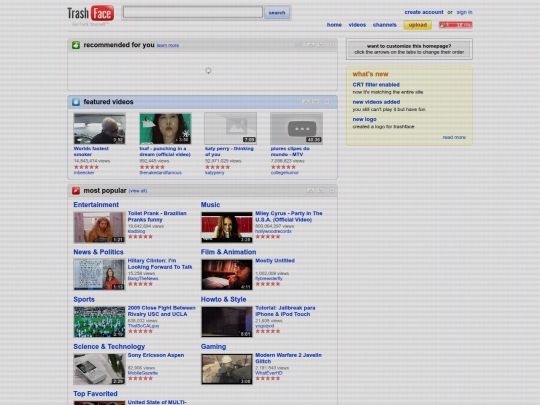Open the Sports category
Image resolution: width=540 pixels, height=405 pixels.
84,299
